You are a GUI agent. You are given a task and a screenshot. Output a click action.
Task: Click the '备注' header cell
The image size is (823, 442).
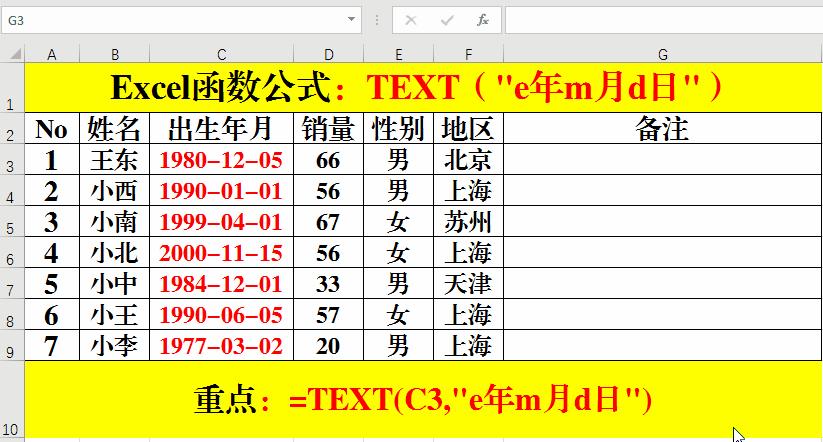[662, 128]
